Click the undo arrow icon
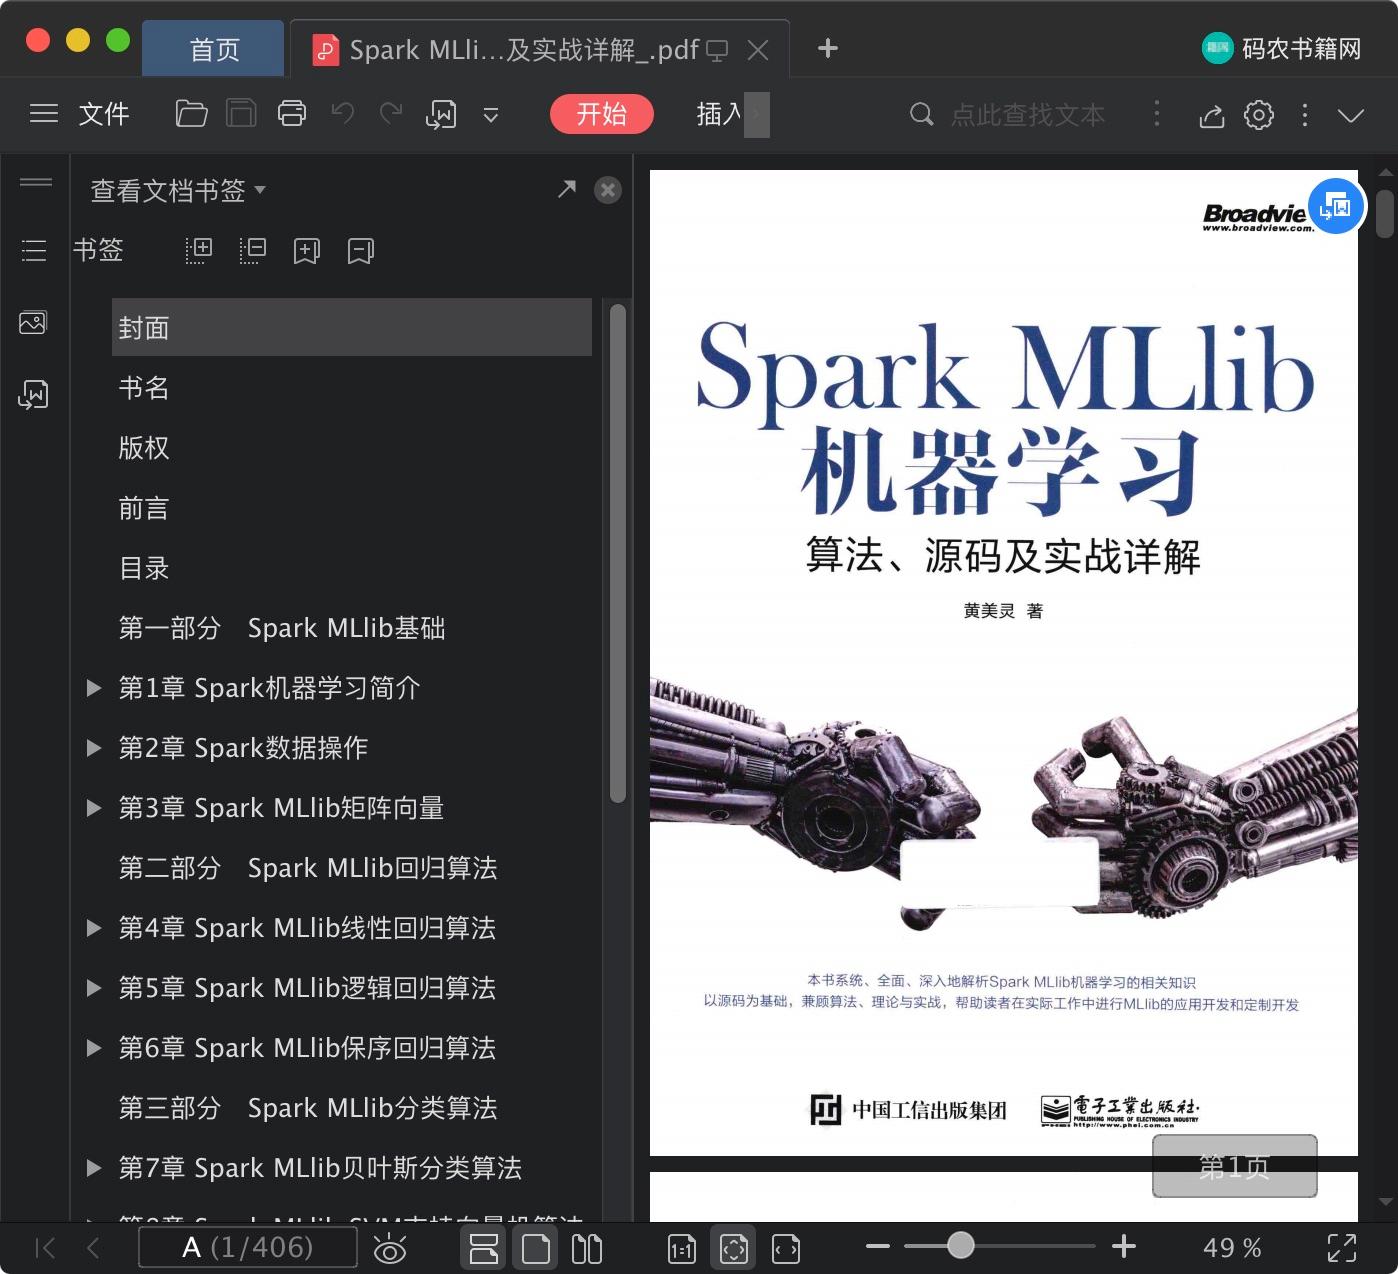1398x1274 pixels. [x=343, y=113]
